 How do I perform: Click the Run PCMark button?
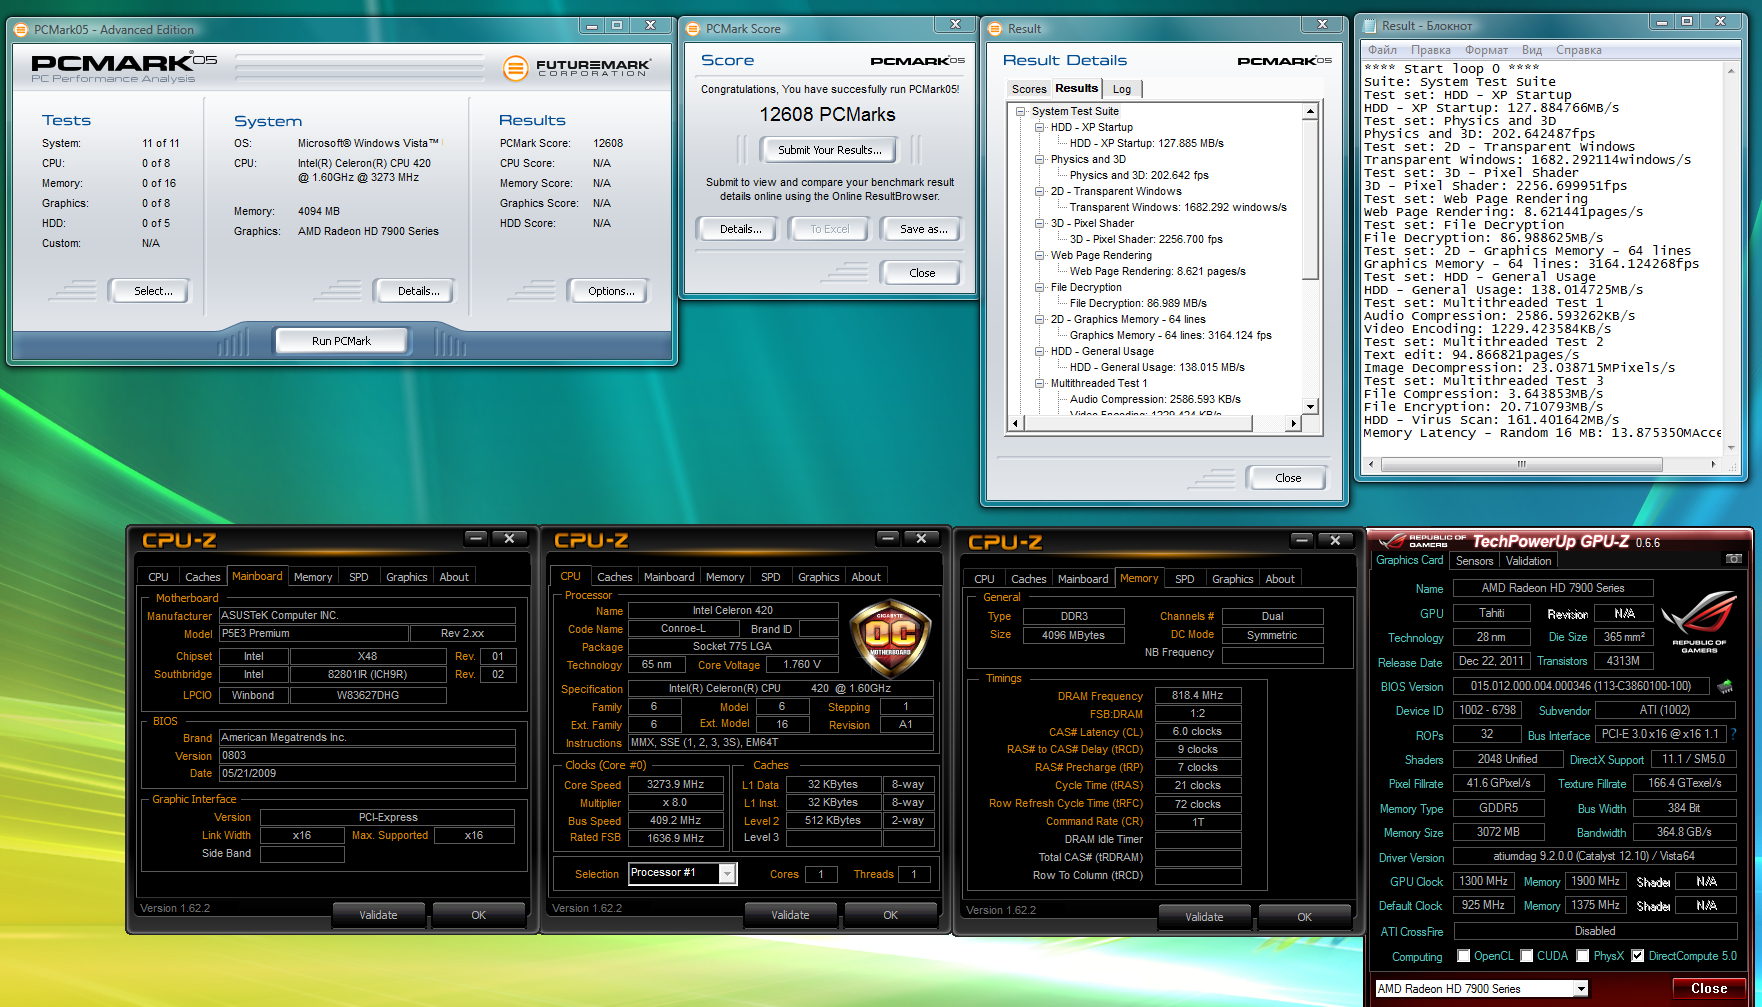(341, 341)
